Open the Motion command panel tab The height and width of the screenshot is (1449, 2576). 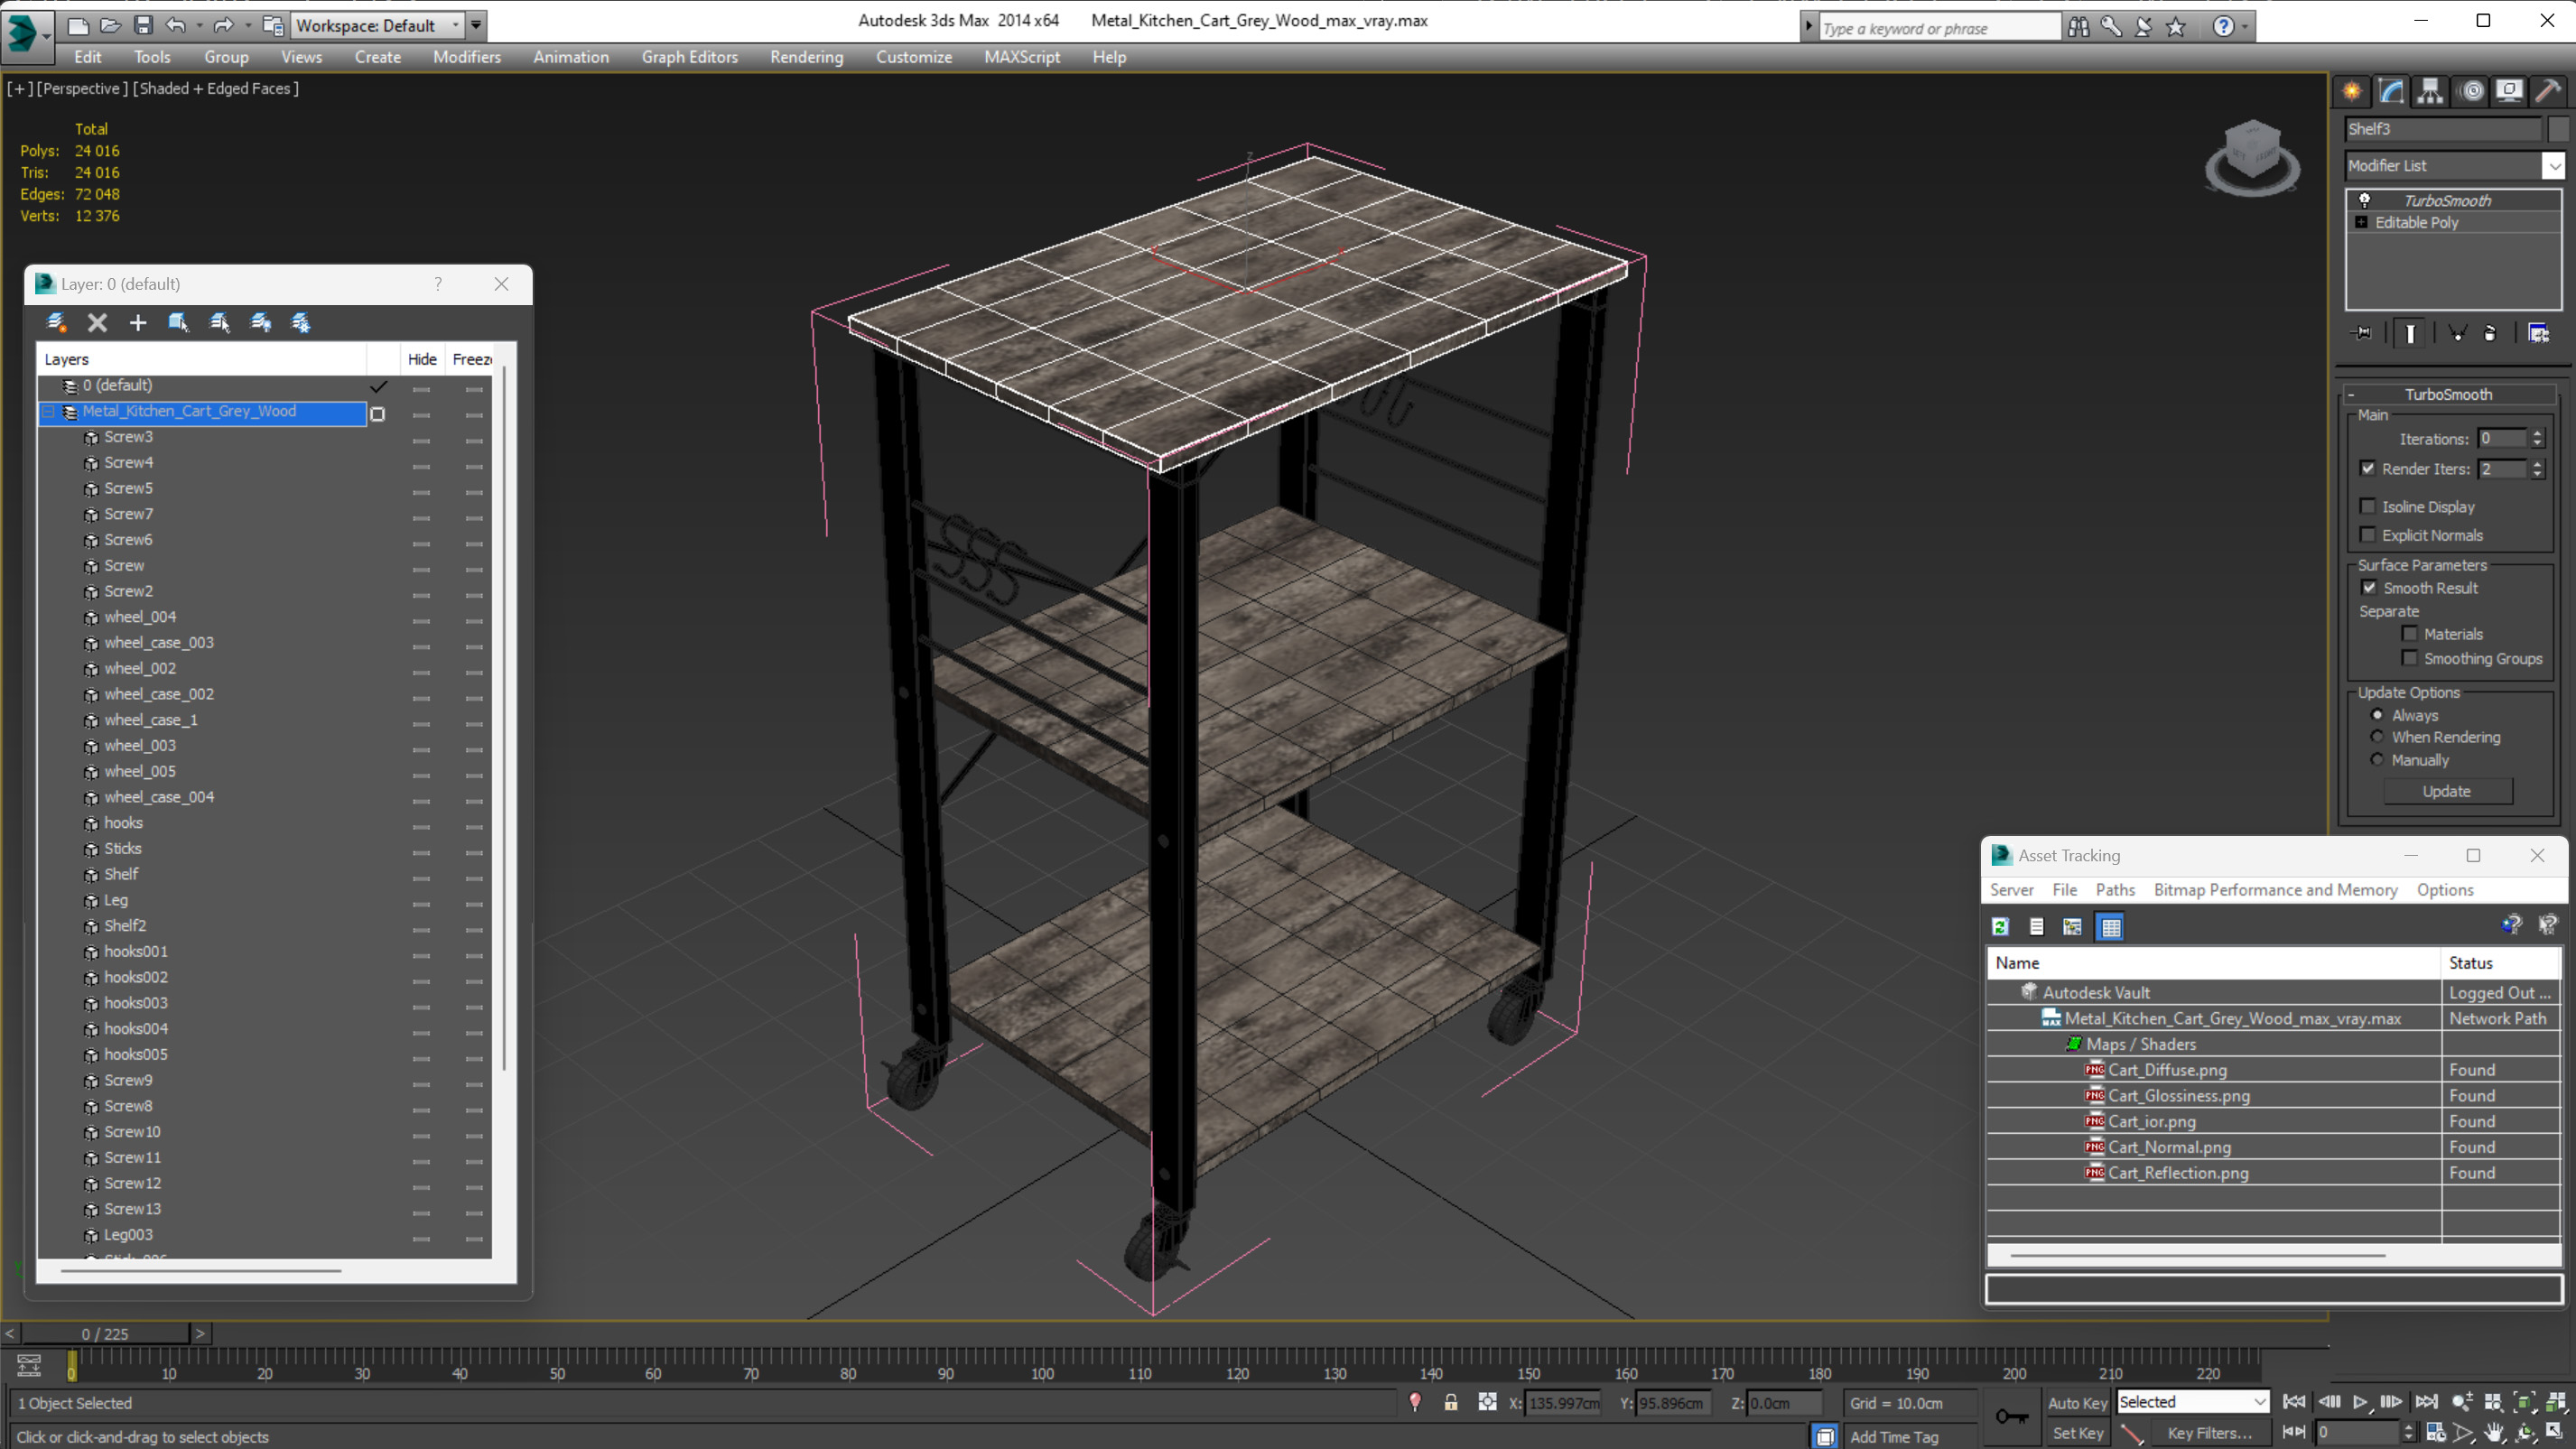pos(2471,92)
